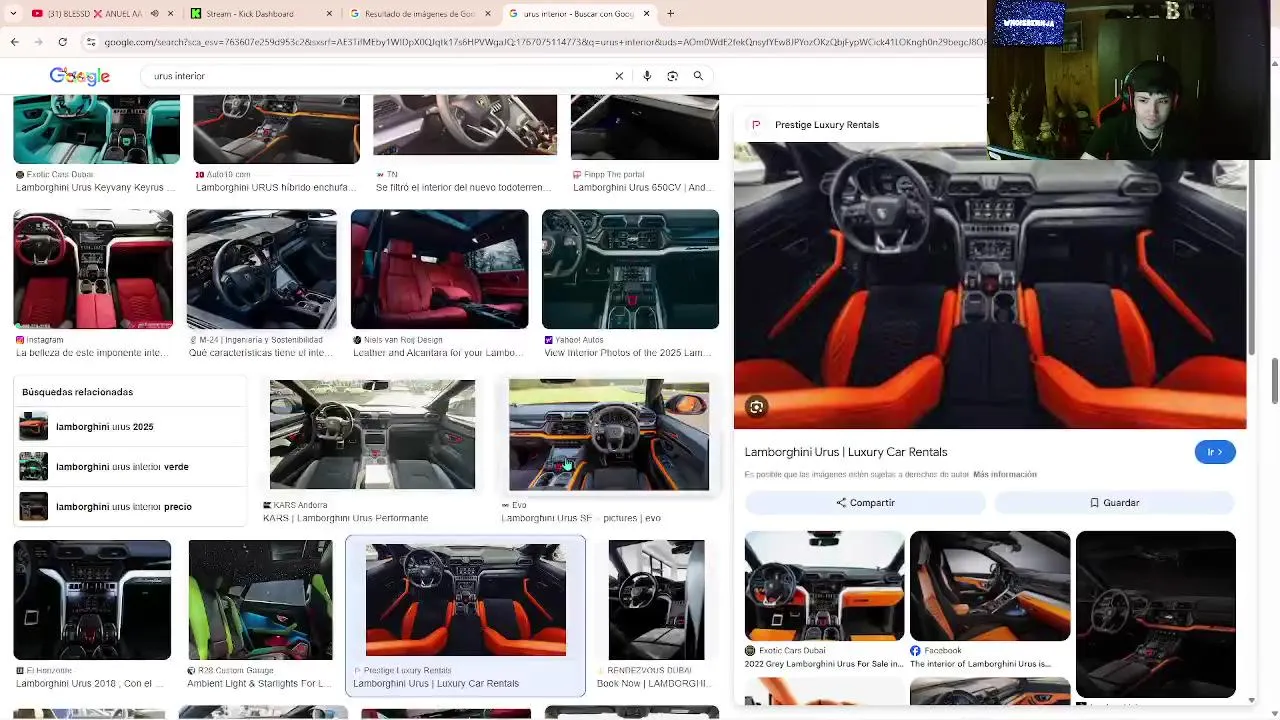Open Prestige Luxury Rentals source link in preview
This screenshot has width=1280, height=720.
pyautogui.click(x=827, y=125)
